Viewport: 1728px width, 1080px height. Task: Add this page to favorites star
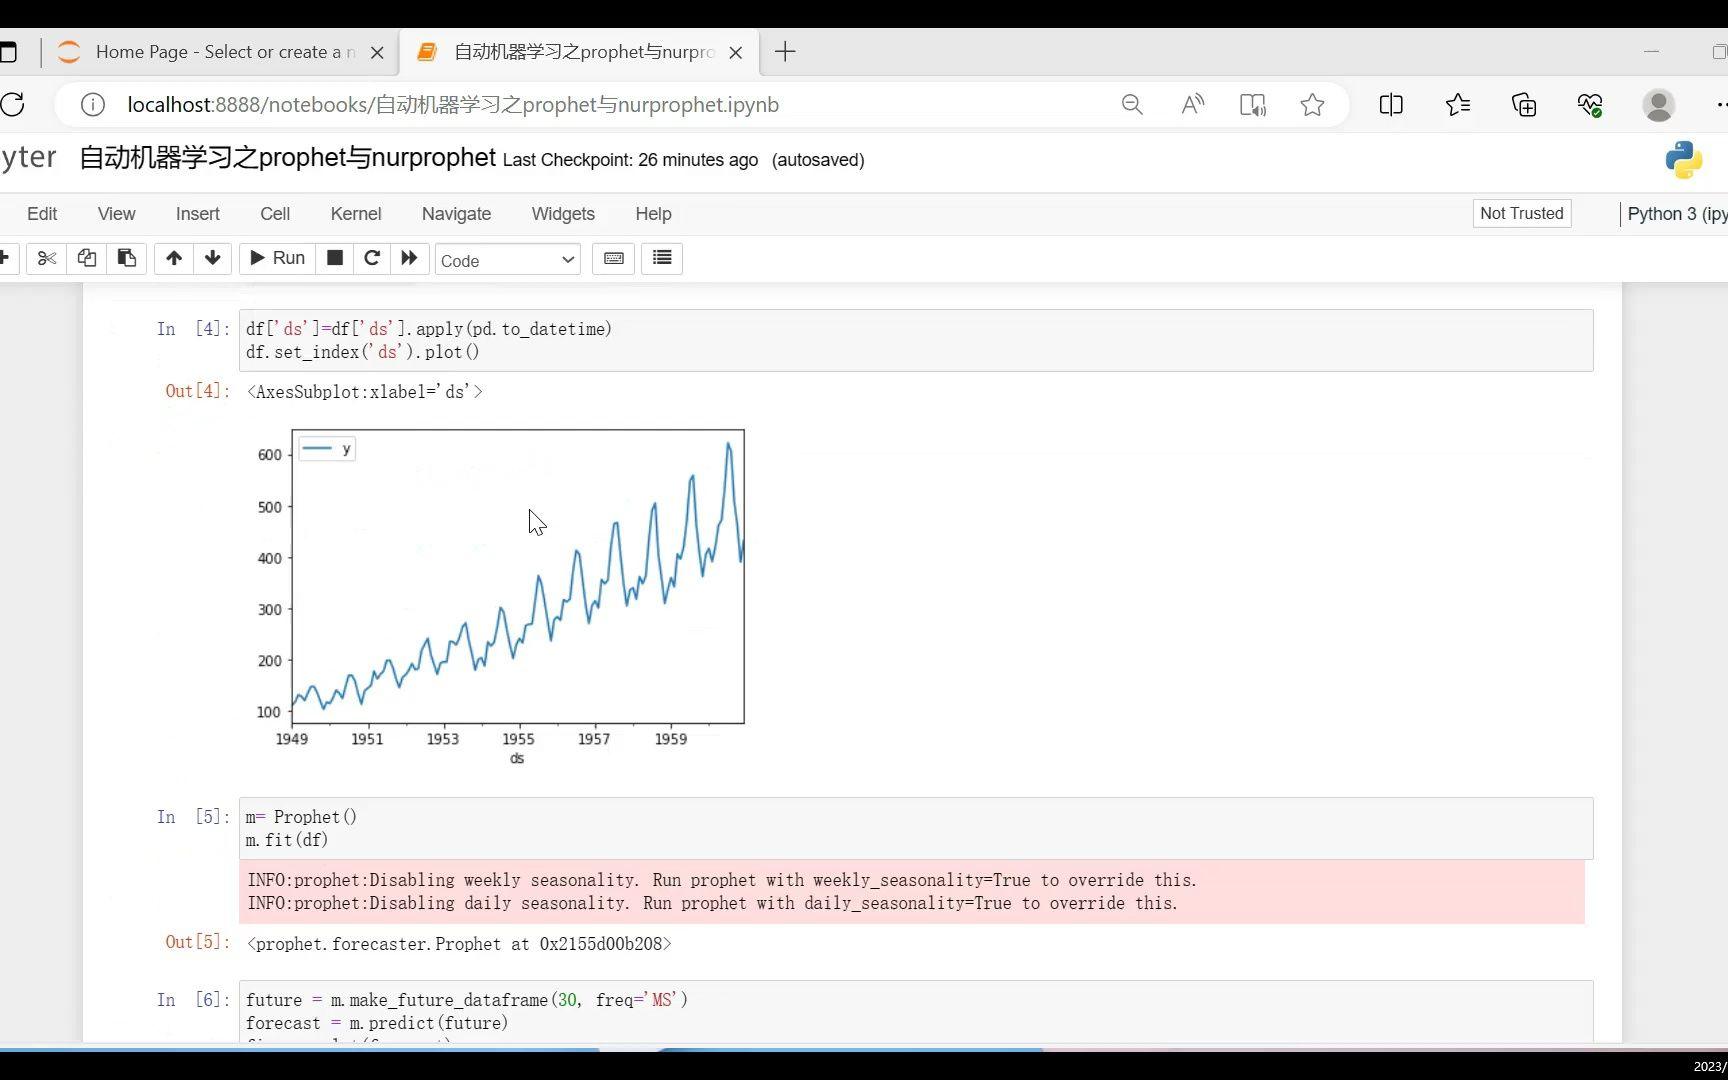1312,105
